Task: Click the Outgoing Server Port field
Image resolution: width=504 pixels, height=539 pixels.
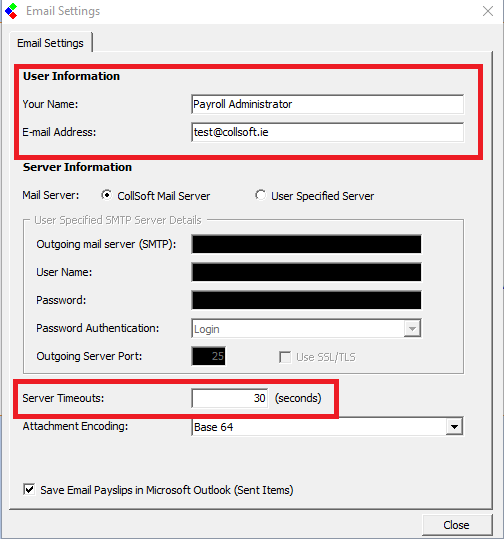Action: [209, 356]
